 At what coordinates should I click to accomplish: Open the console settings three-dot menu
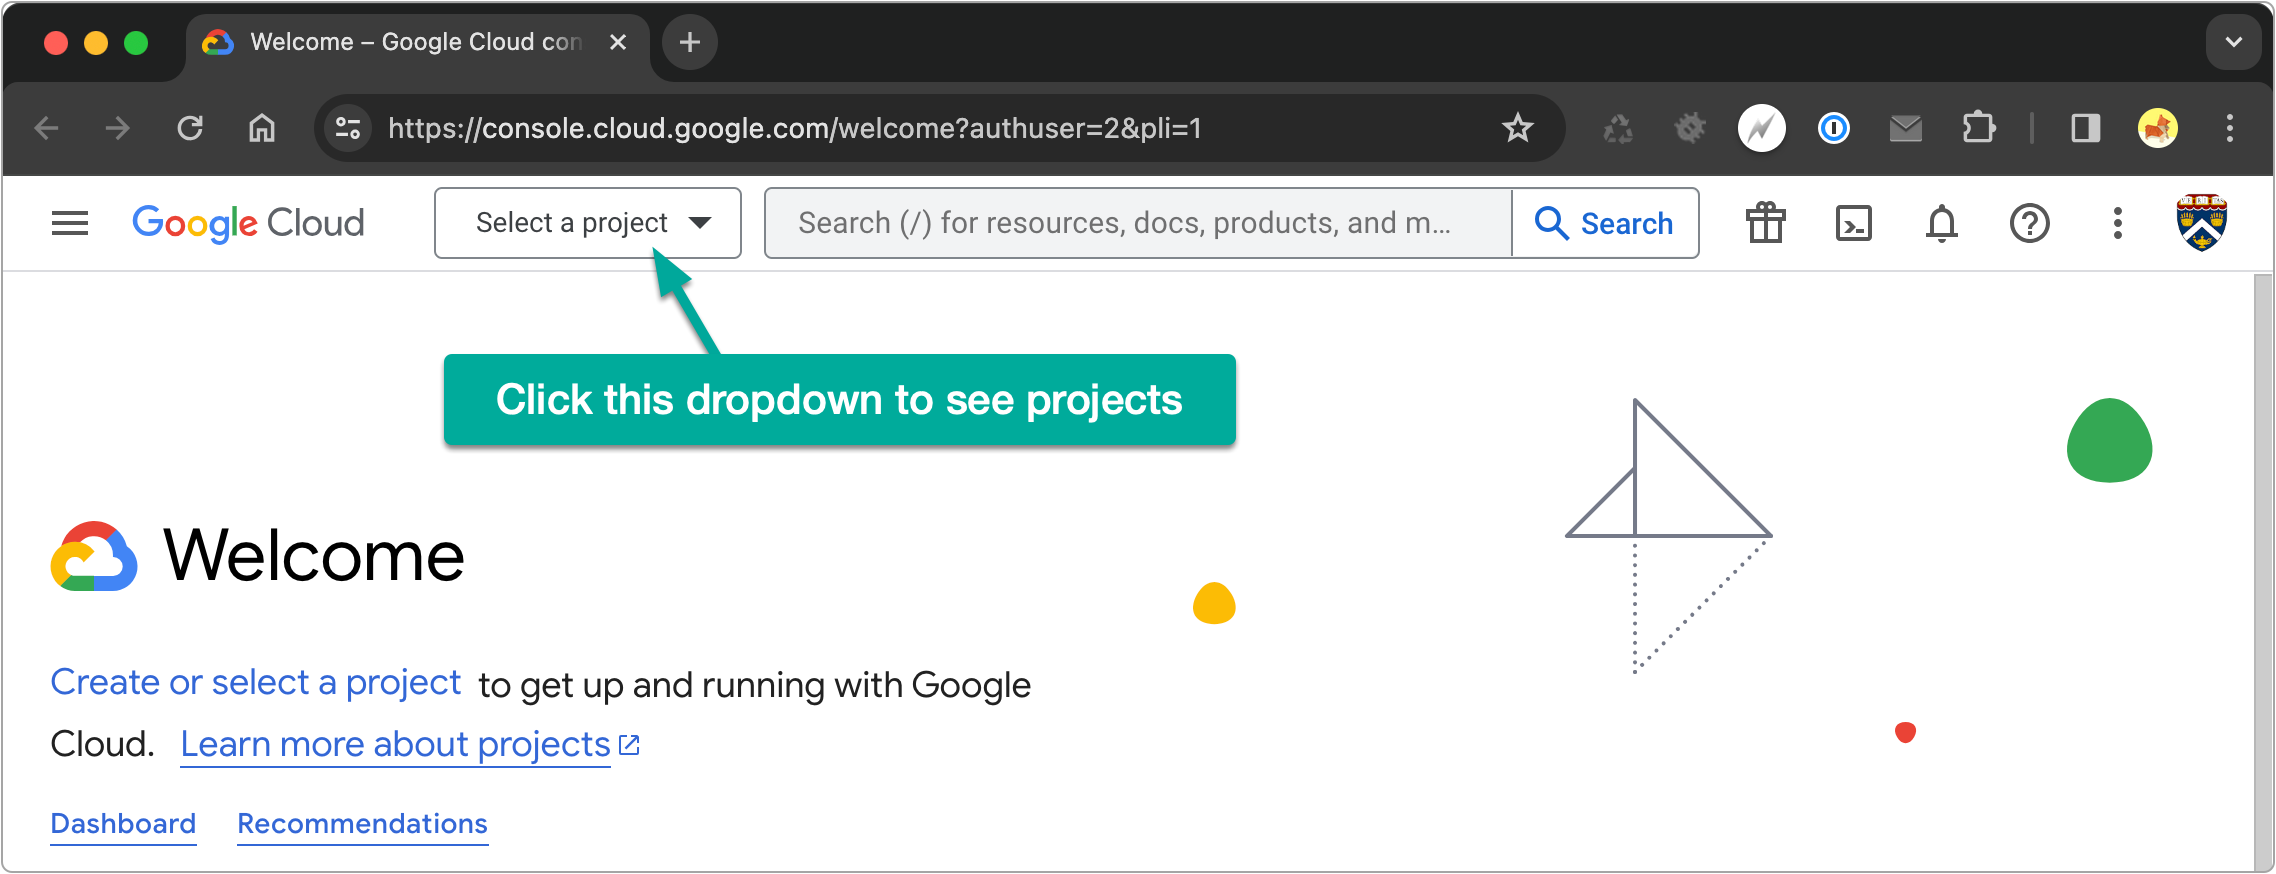[2117, 223]
